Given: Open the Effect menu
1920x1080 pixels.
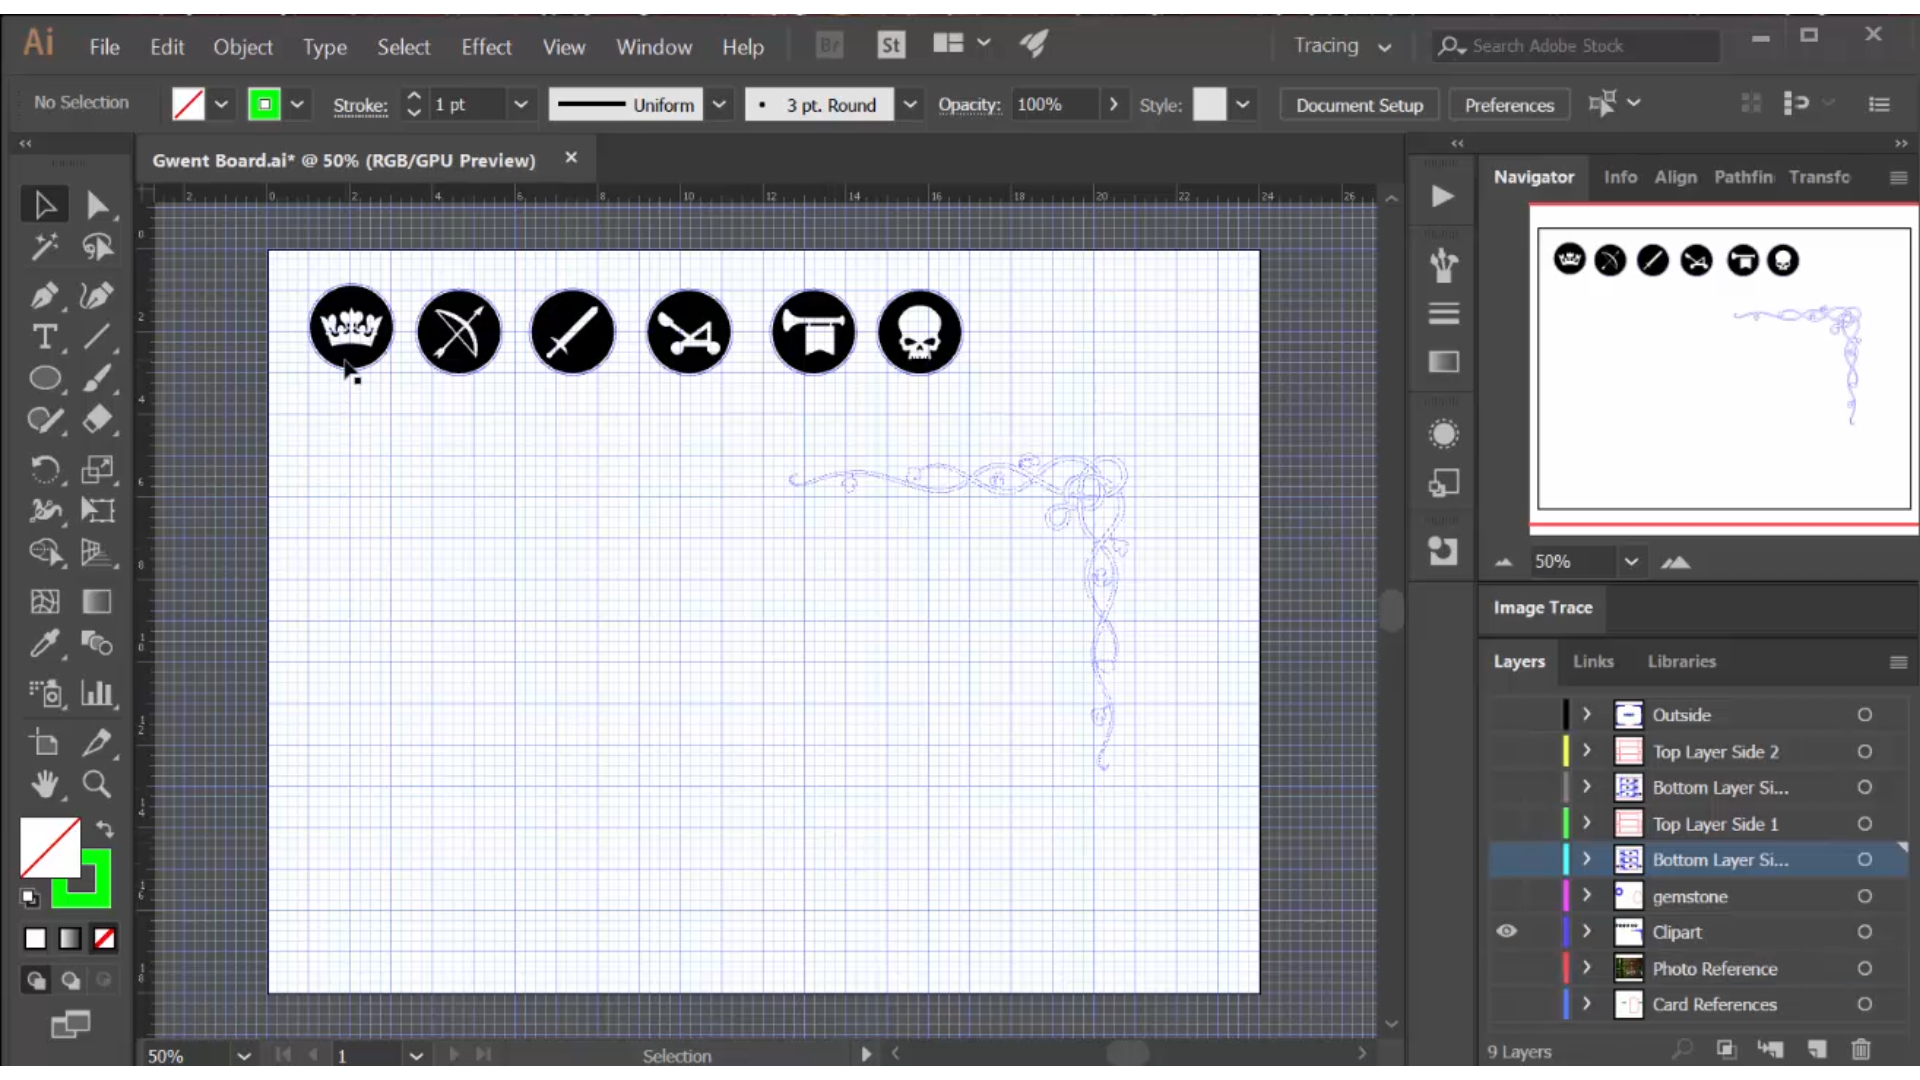Looking at the screenshot, I should click(486, 47).
